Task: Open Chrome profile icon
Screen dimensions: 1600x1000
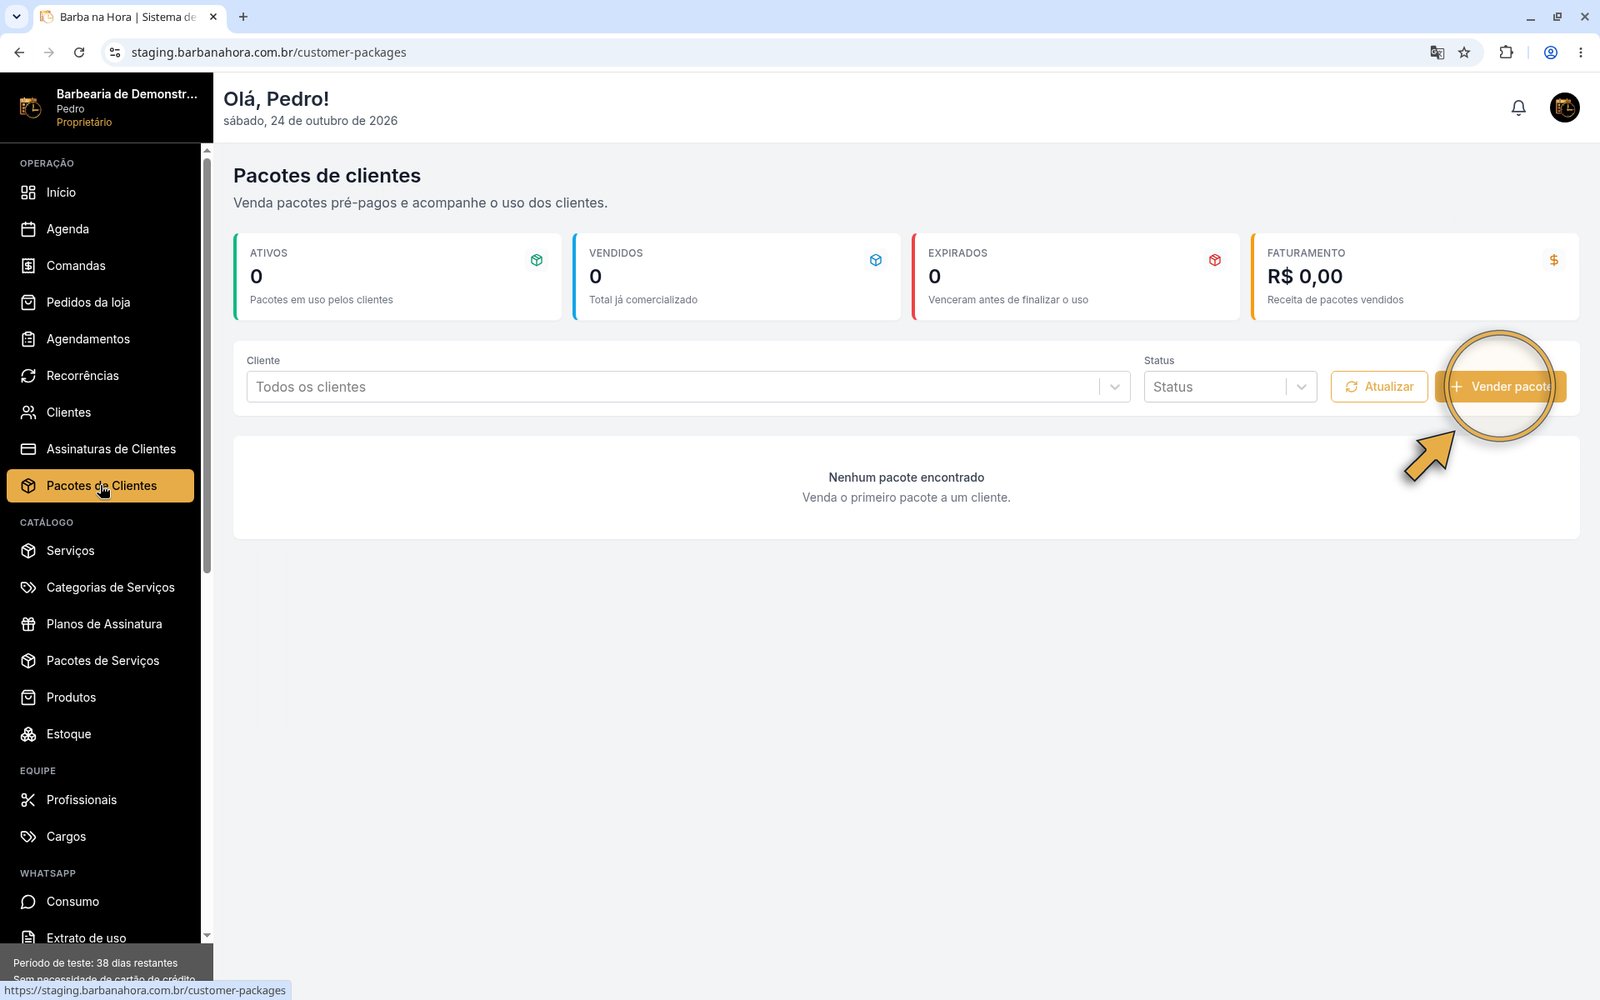Action: pos(1551,52)
